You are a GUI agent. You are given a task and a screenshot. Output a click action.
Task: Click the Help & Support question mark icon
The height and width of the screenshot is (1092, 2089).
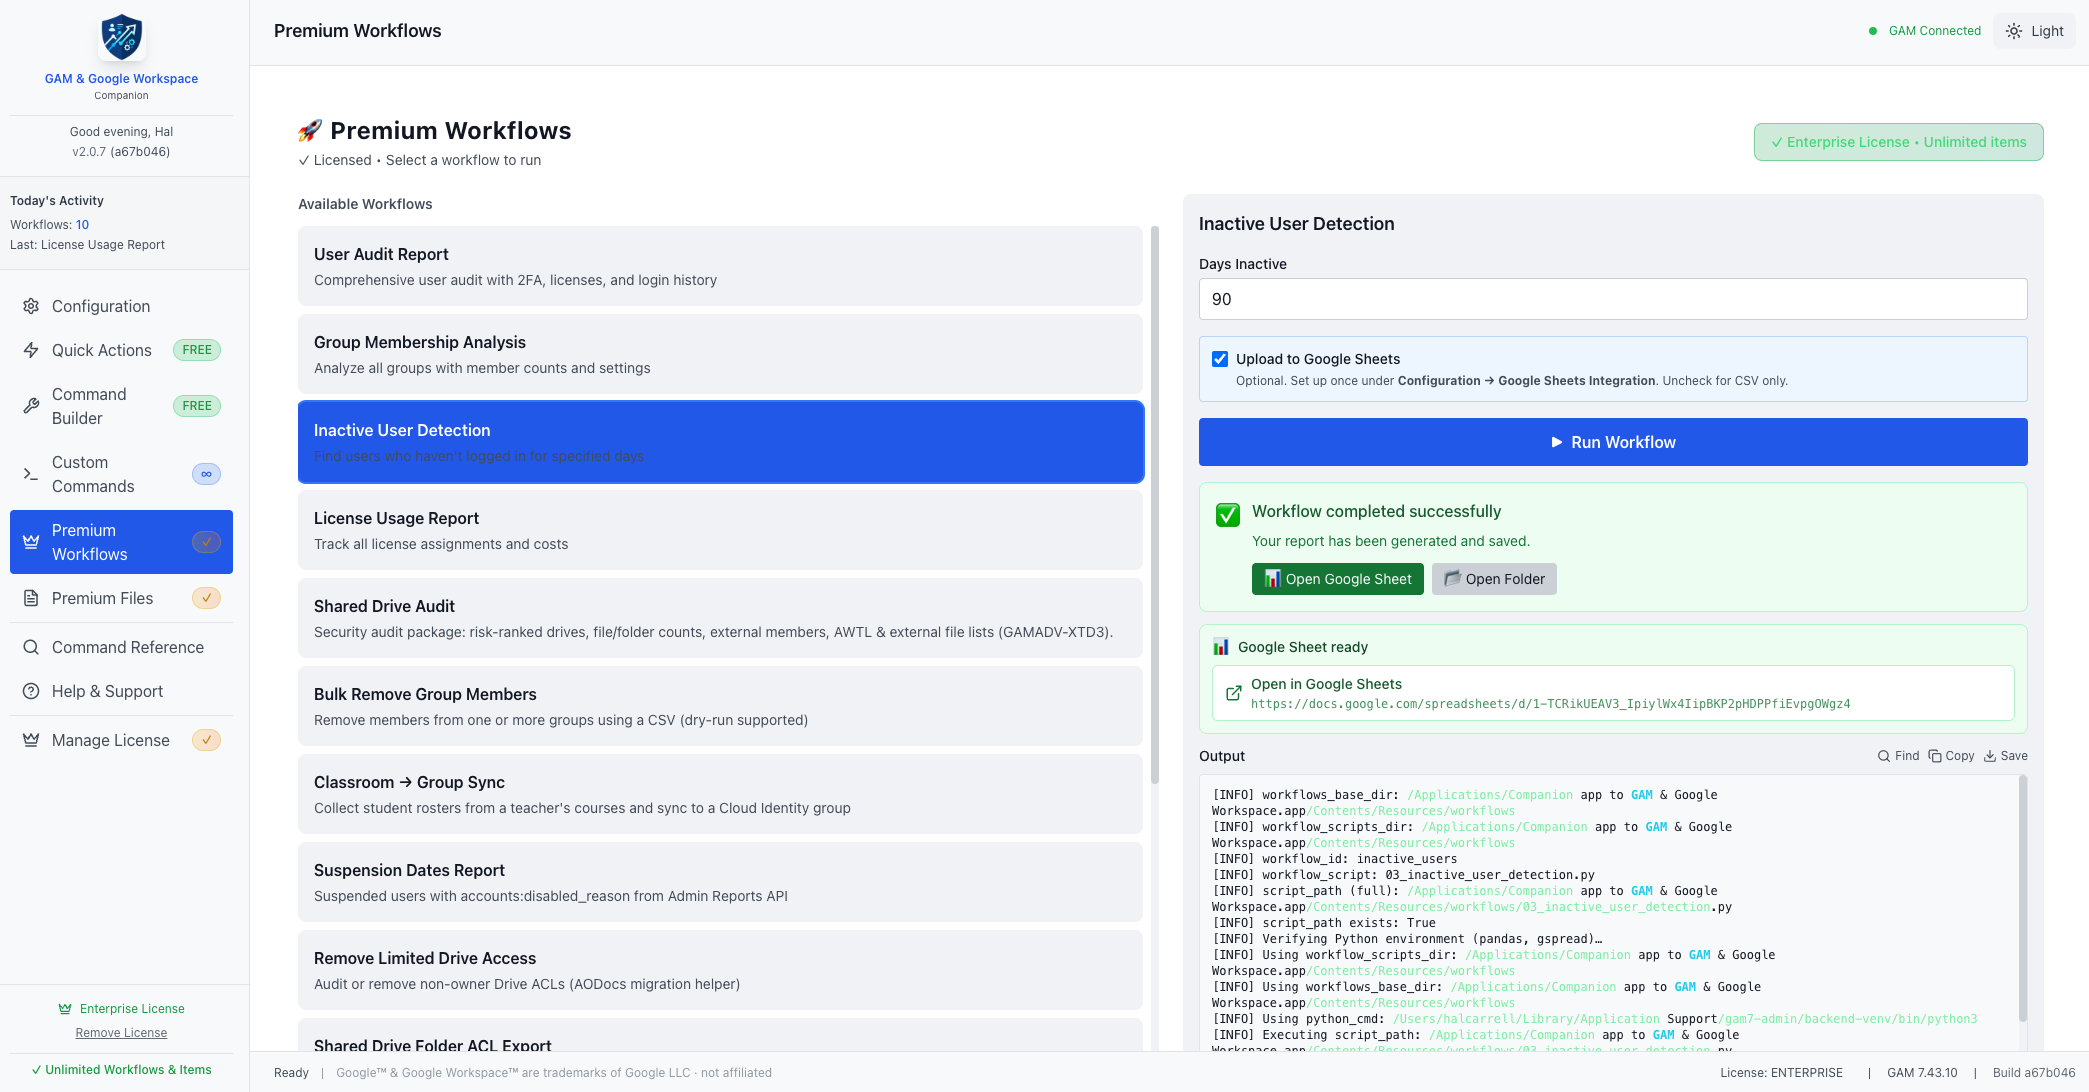click(x=31, y=691)
